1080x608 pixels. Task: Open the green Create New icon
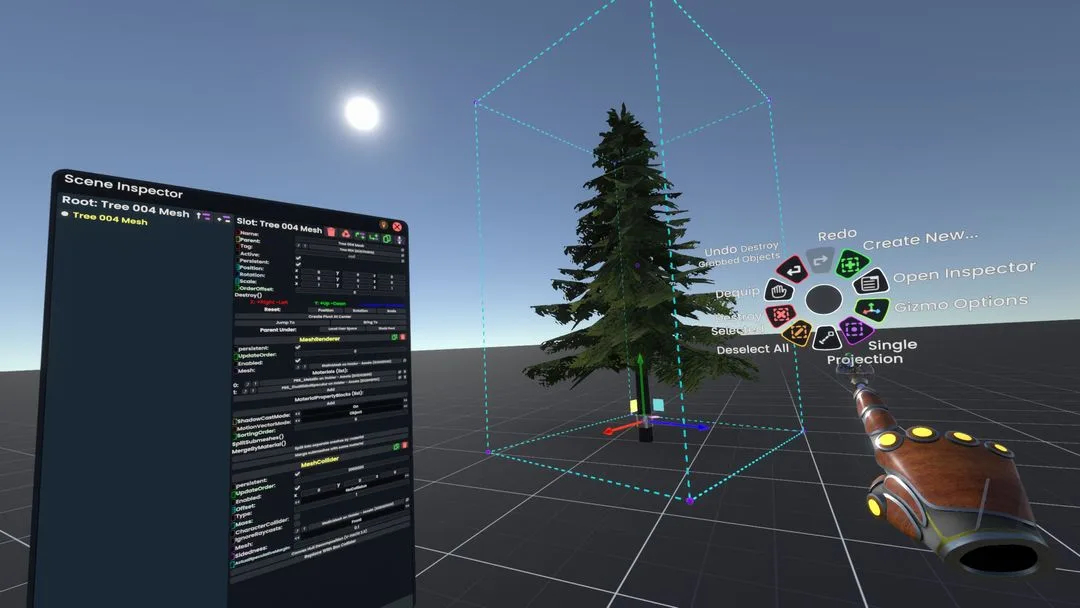(x=851, y=264)
